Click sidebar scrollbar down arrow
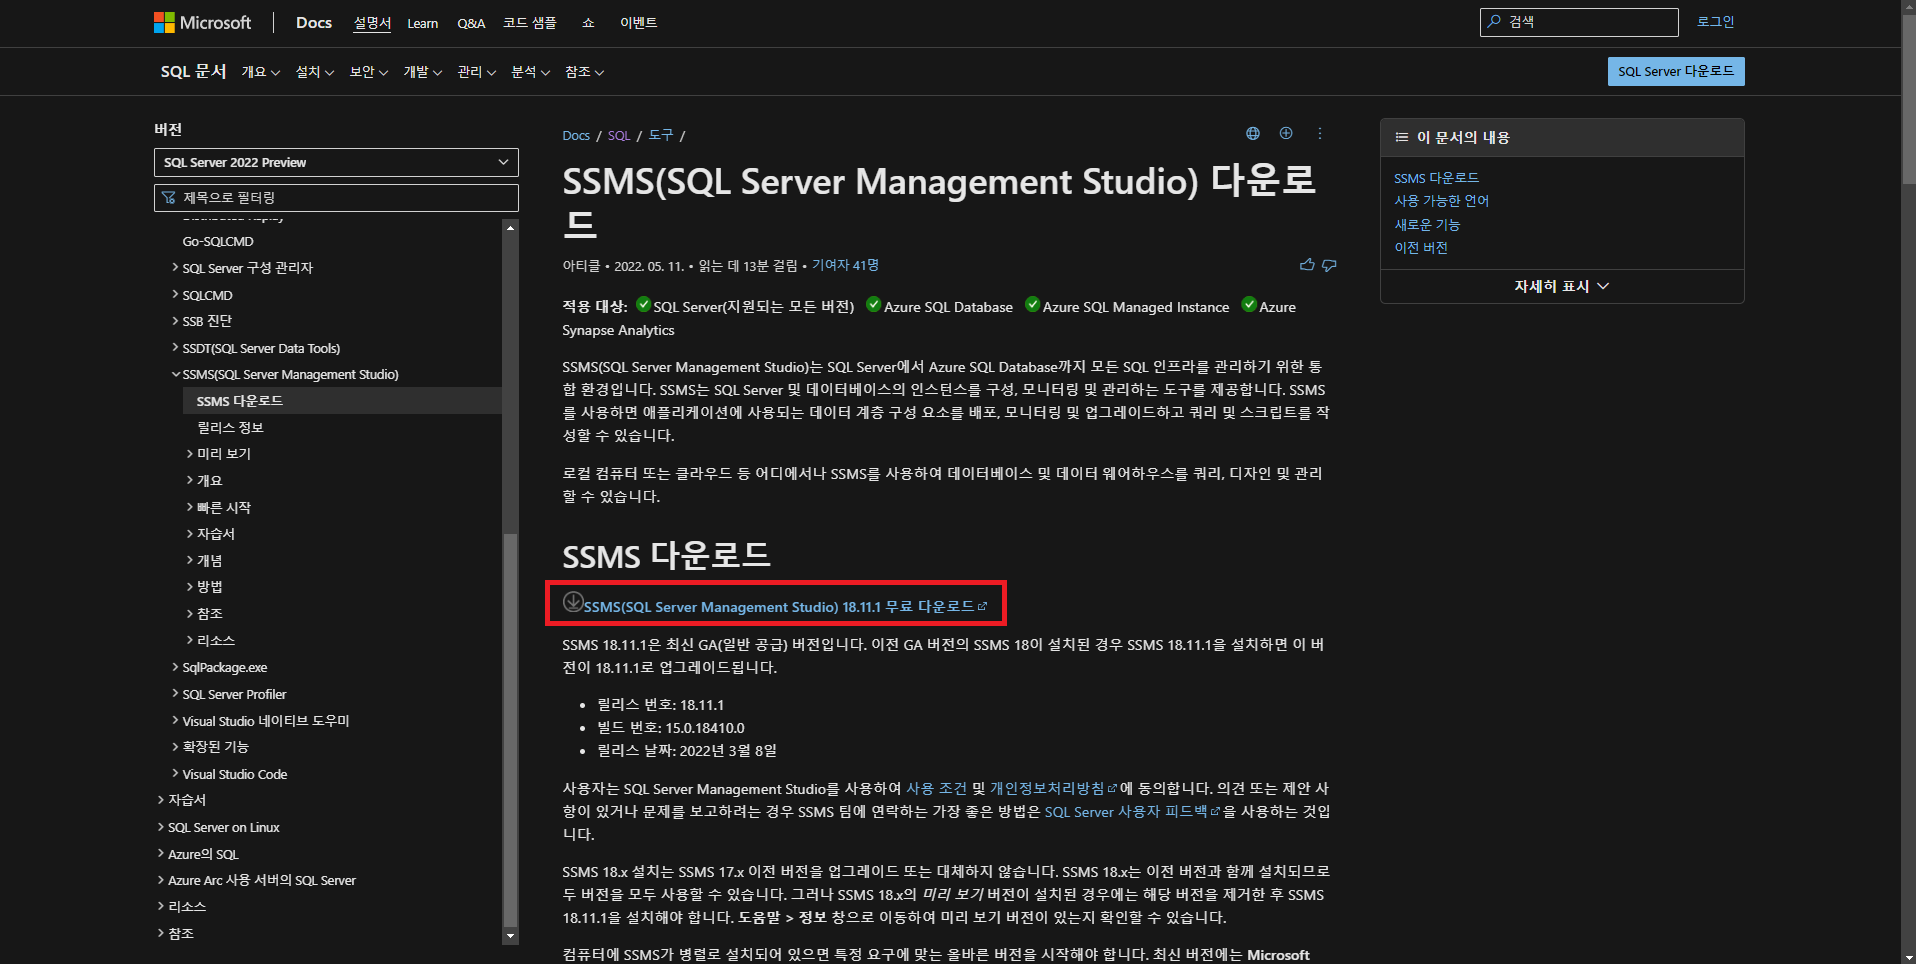The height and width of the screenshot is (964, 1916). click(511, 936)
